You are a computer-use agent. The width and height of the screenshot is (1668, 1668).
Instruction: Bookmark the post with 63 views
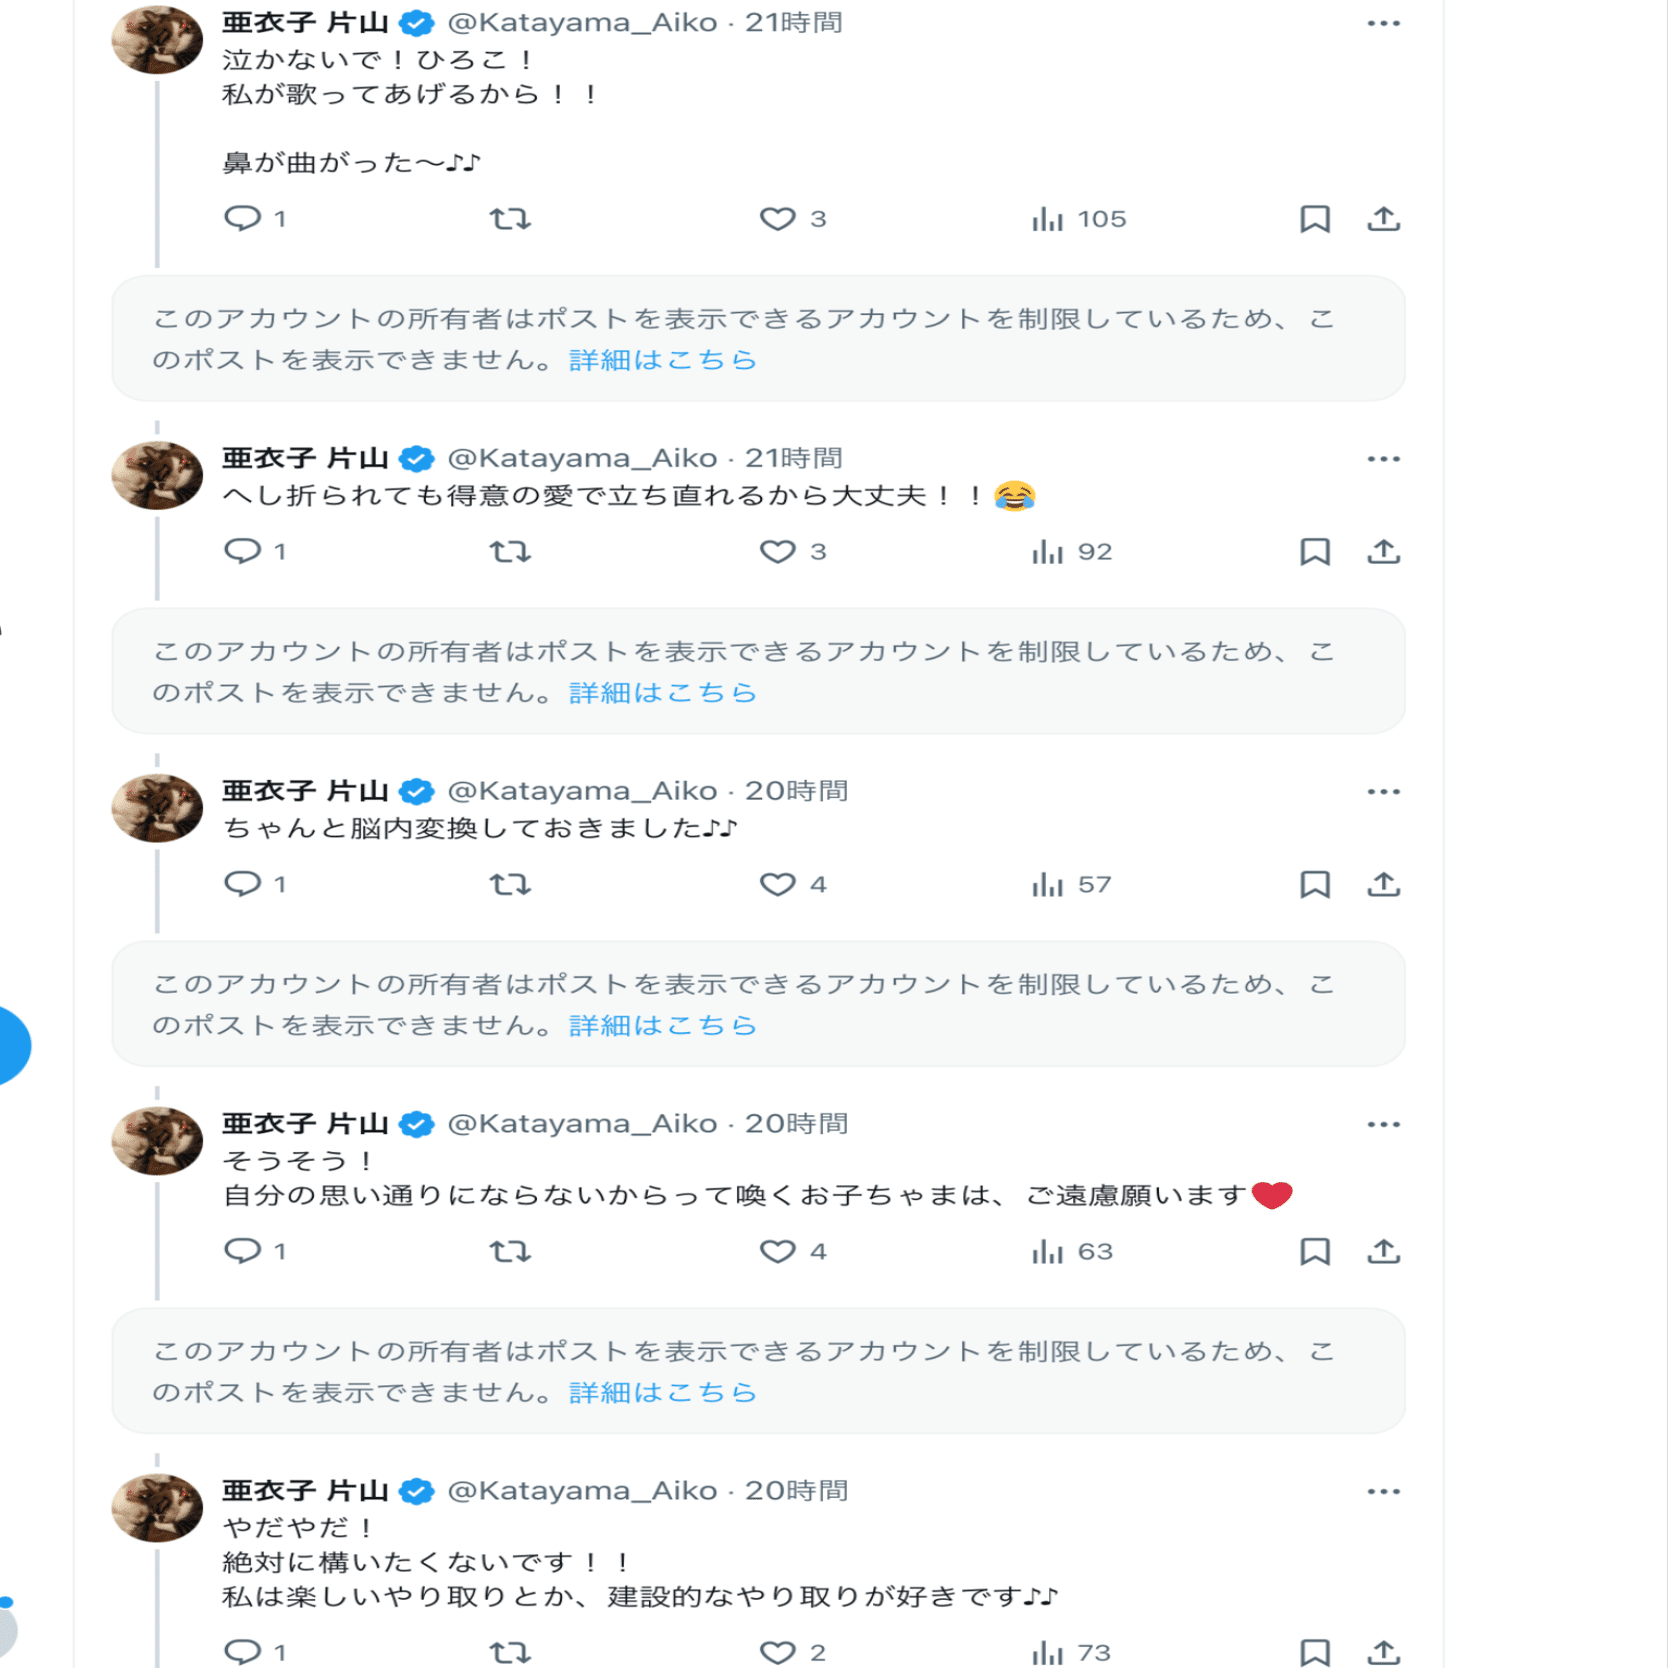coord(1314,1251)
